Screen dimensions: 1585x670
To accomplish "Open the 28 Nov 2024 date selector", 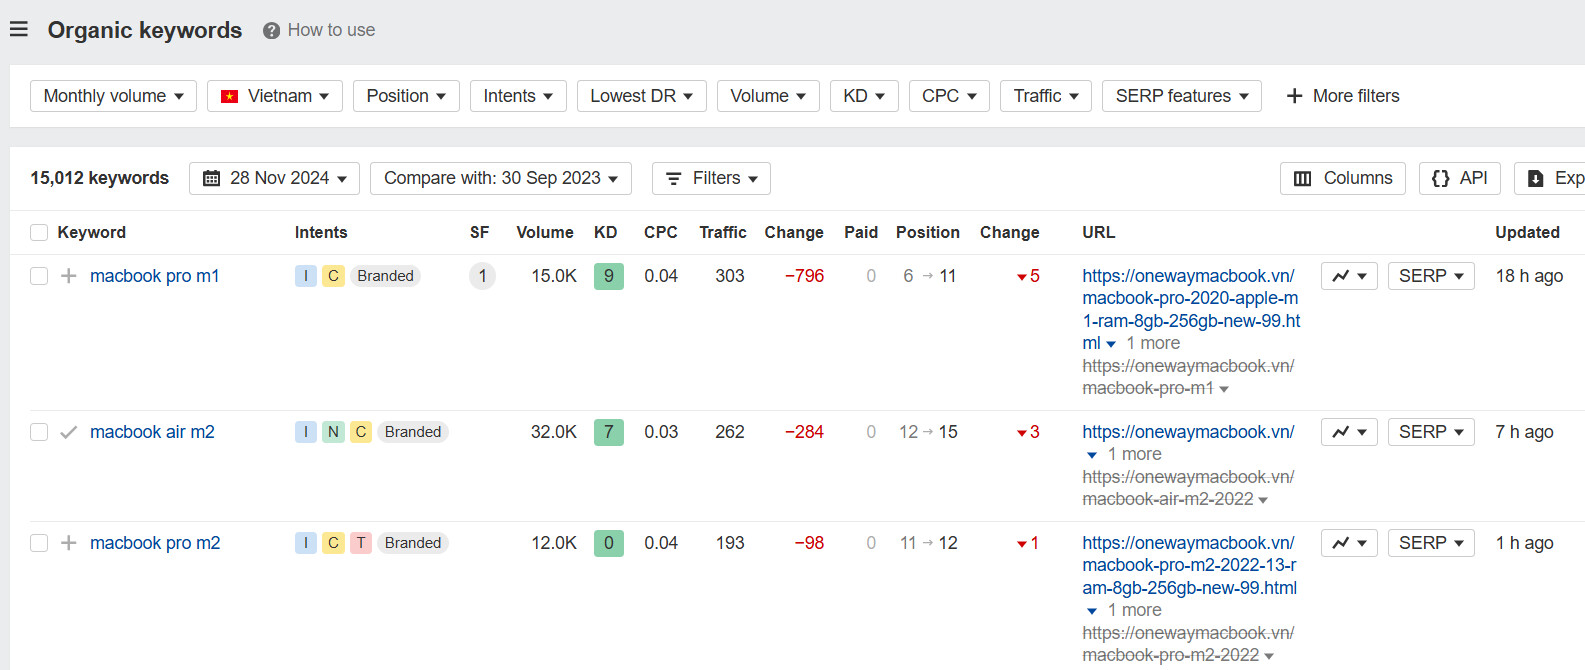I will tap(275, 178).
